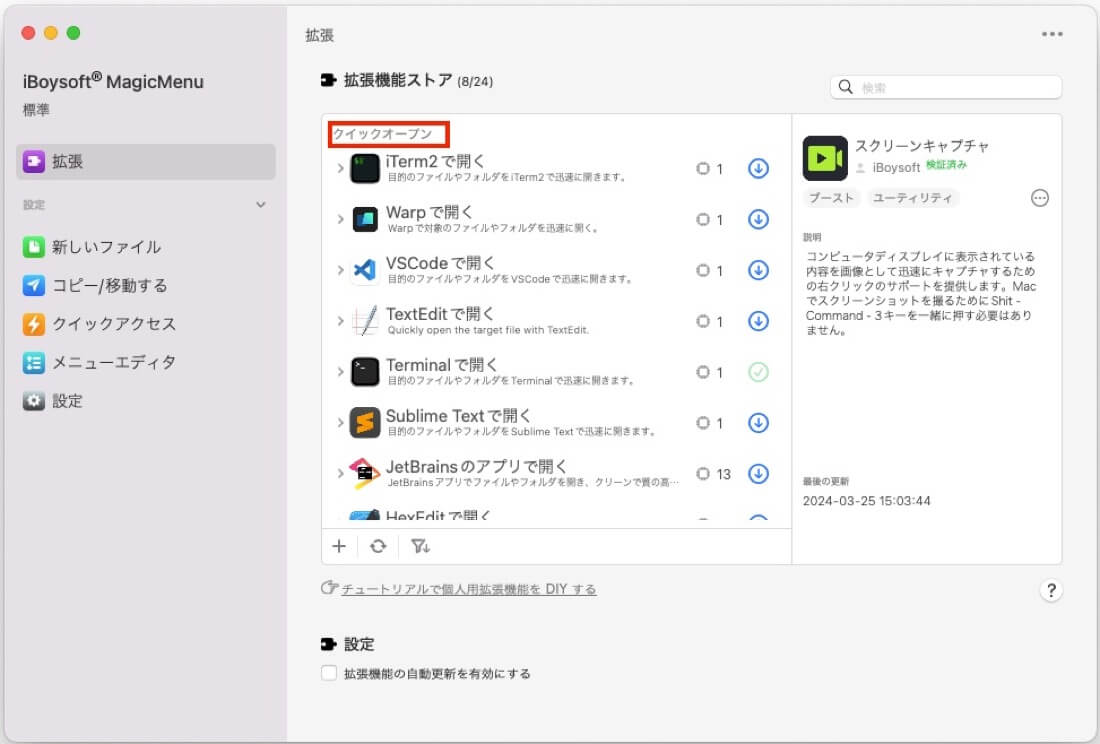This screenshot has width=1100, height=744.
Task: Click the iTerm2 app icon
Action: pos(365,168)
